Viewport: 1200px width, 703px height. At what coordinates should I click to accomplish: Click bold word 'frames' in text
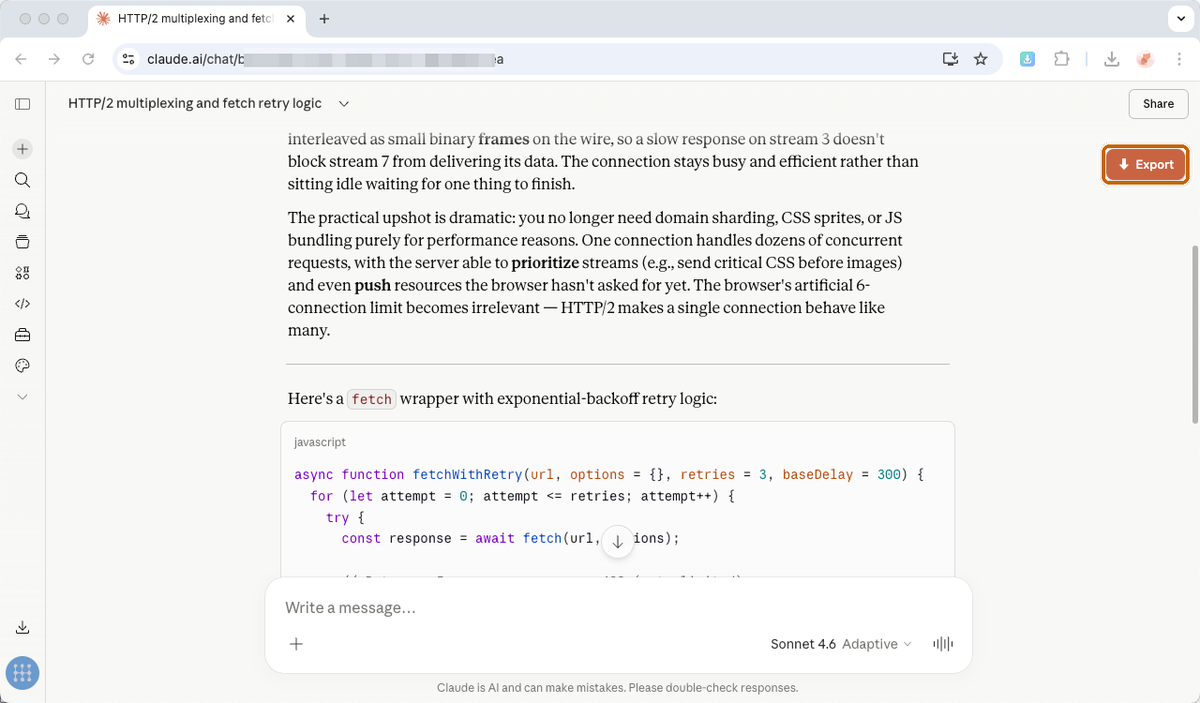[504, 139]
